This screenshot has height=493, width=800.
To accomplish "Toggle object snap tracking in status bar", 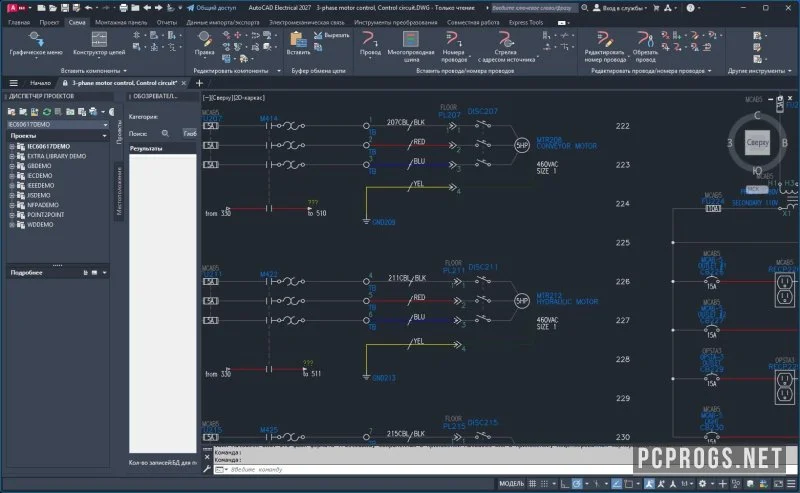I will pyautogui.click(x=616, y=483).
